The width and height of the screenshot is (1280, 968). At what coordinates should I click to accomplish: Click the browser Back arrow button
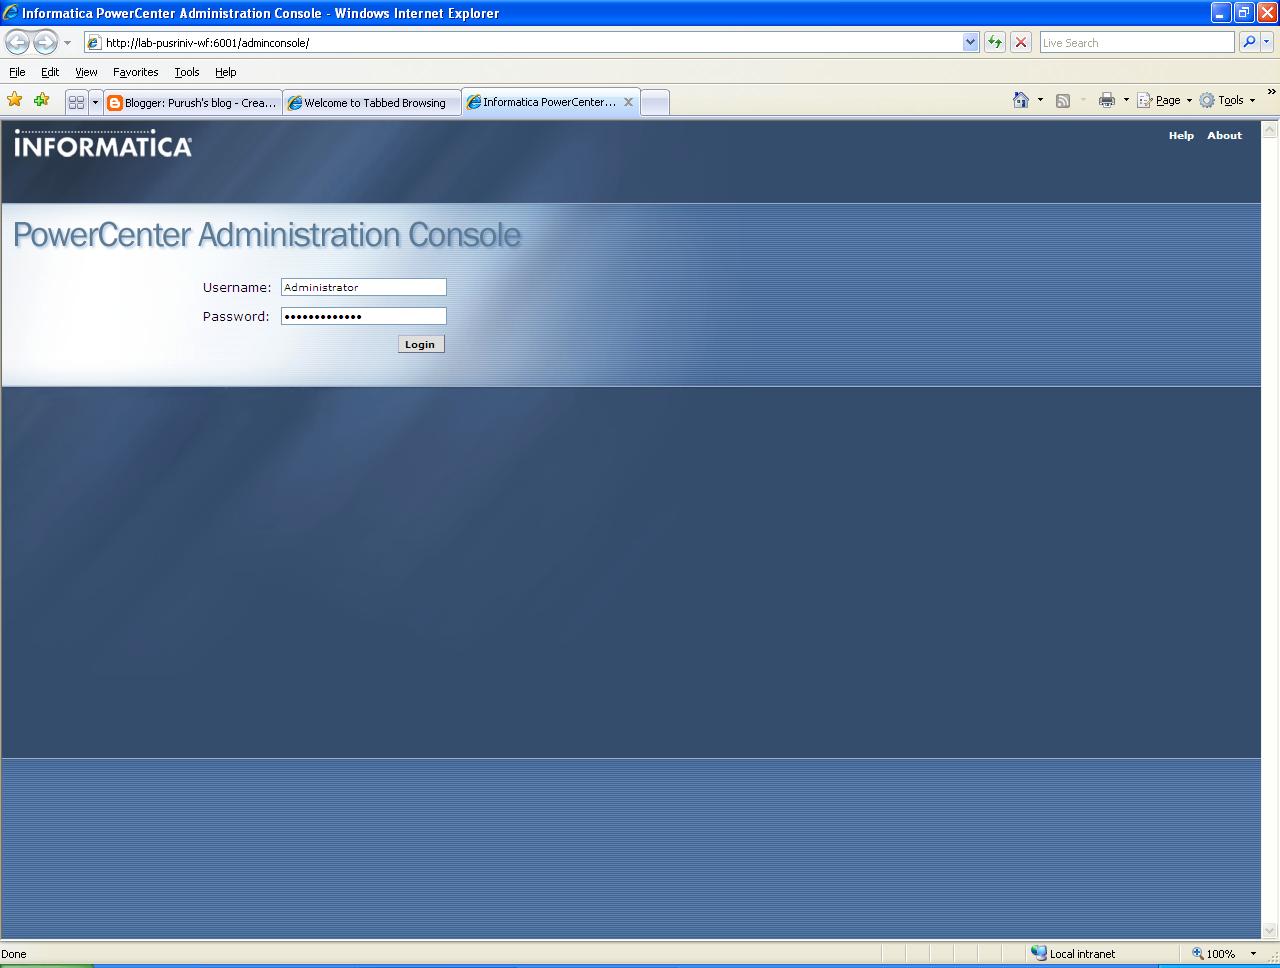[17, 42]
